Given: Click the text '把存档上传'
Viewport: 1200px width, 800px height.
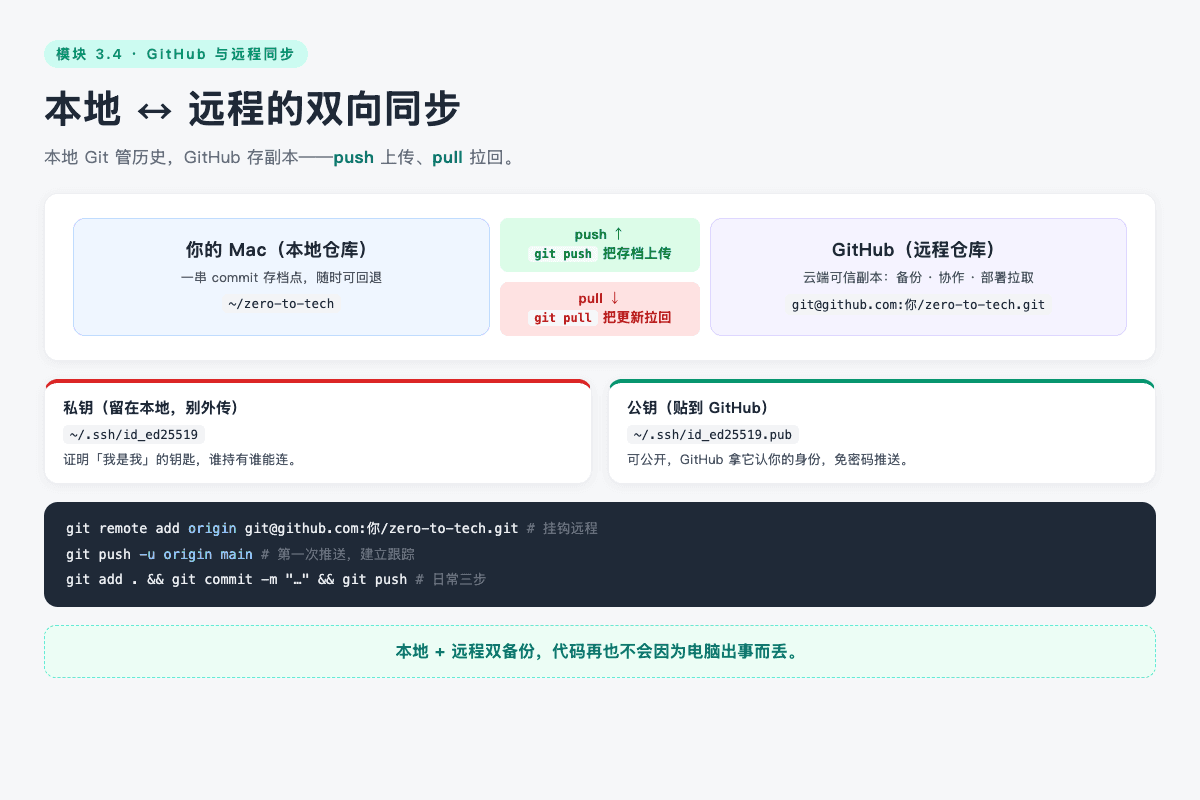Looking at the screenshot, I should (637, 254).
